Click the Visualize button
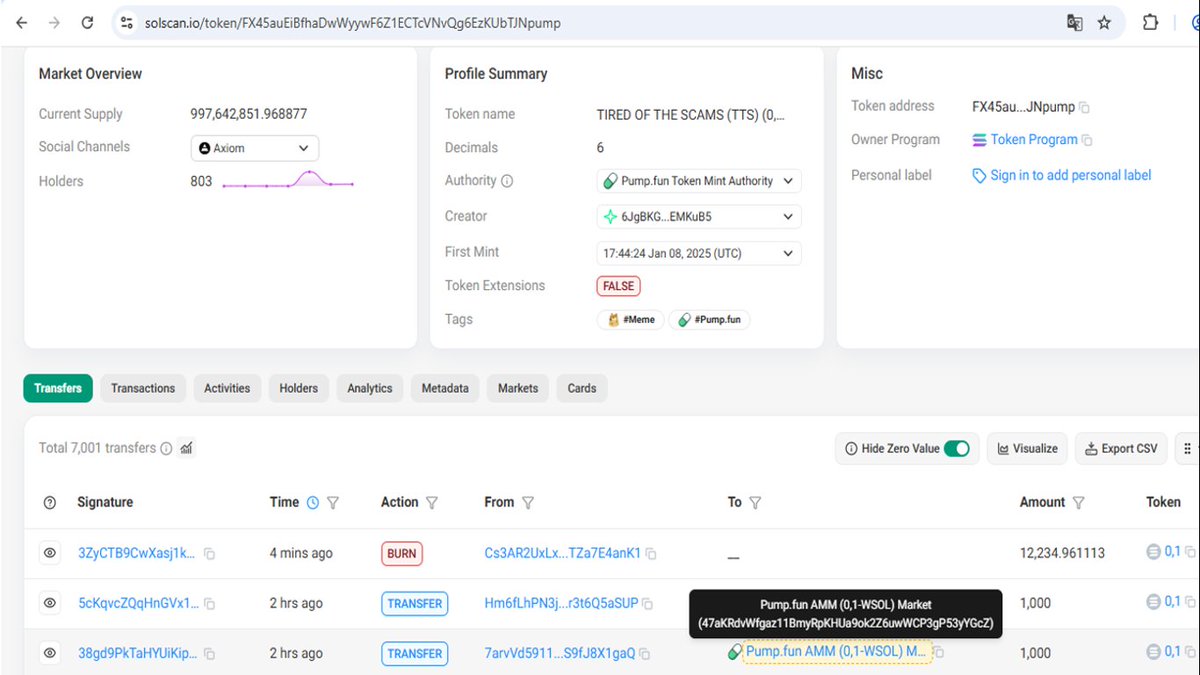1200x675 pixels. (1028, 449)
